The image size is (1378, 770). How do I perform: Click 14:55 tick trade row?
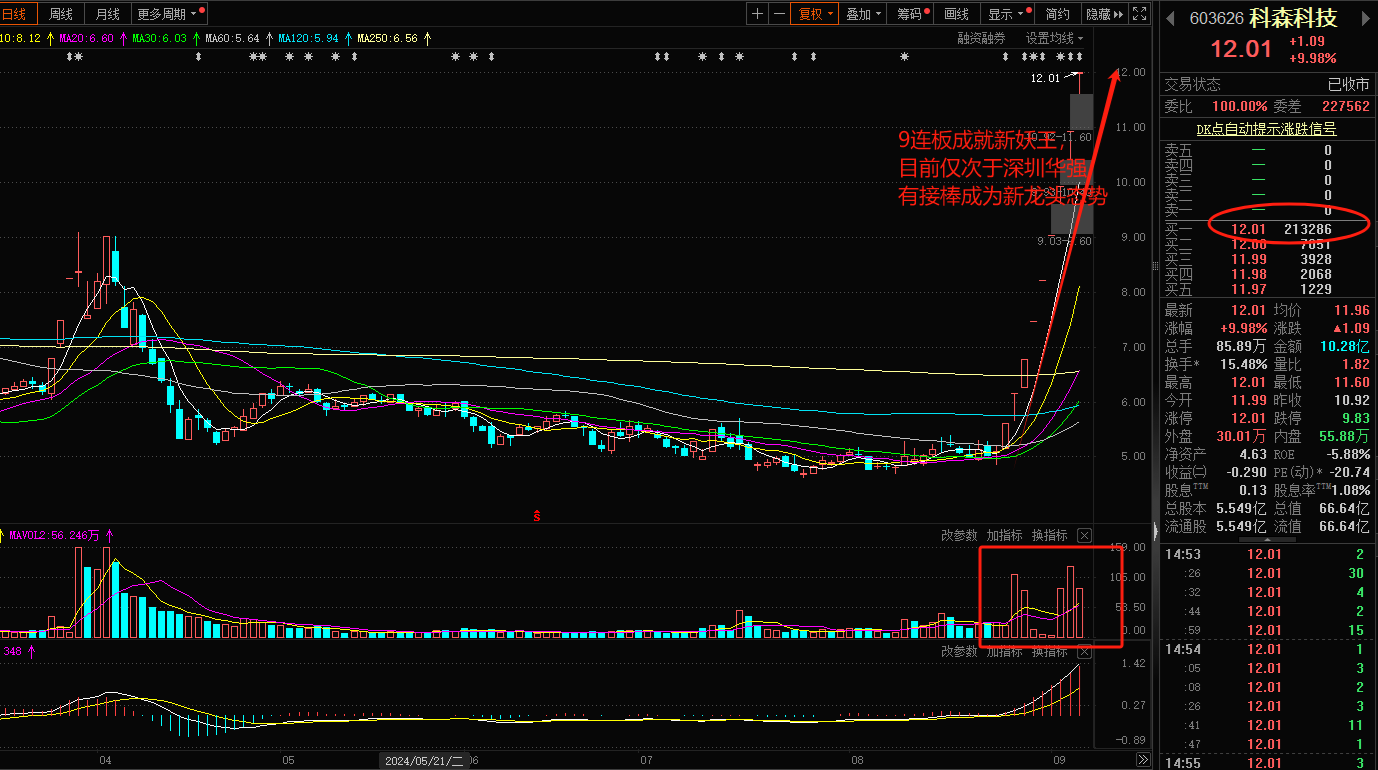point(1266,763)
